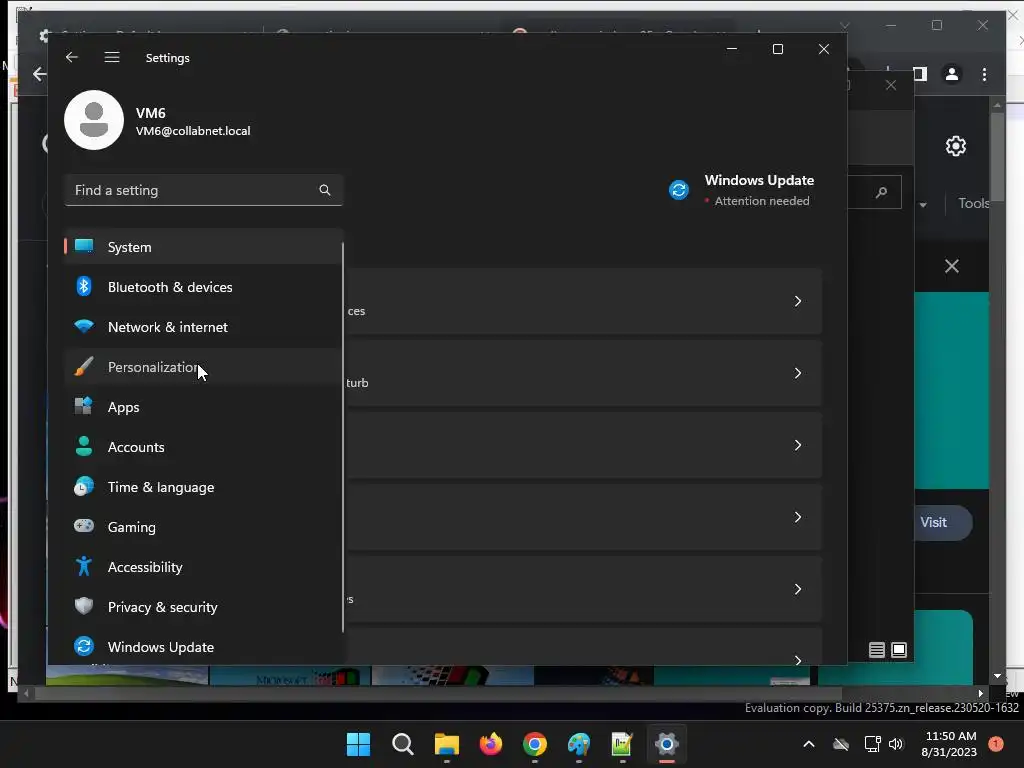Image resolution: width=1024 pixels, height=768 pixels.
Task: Open taskbar Search
Action: (x=402, y=744)
